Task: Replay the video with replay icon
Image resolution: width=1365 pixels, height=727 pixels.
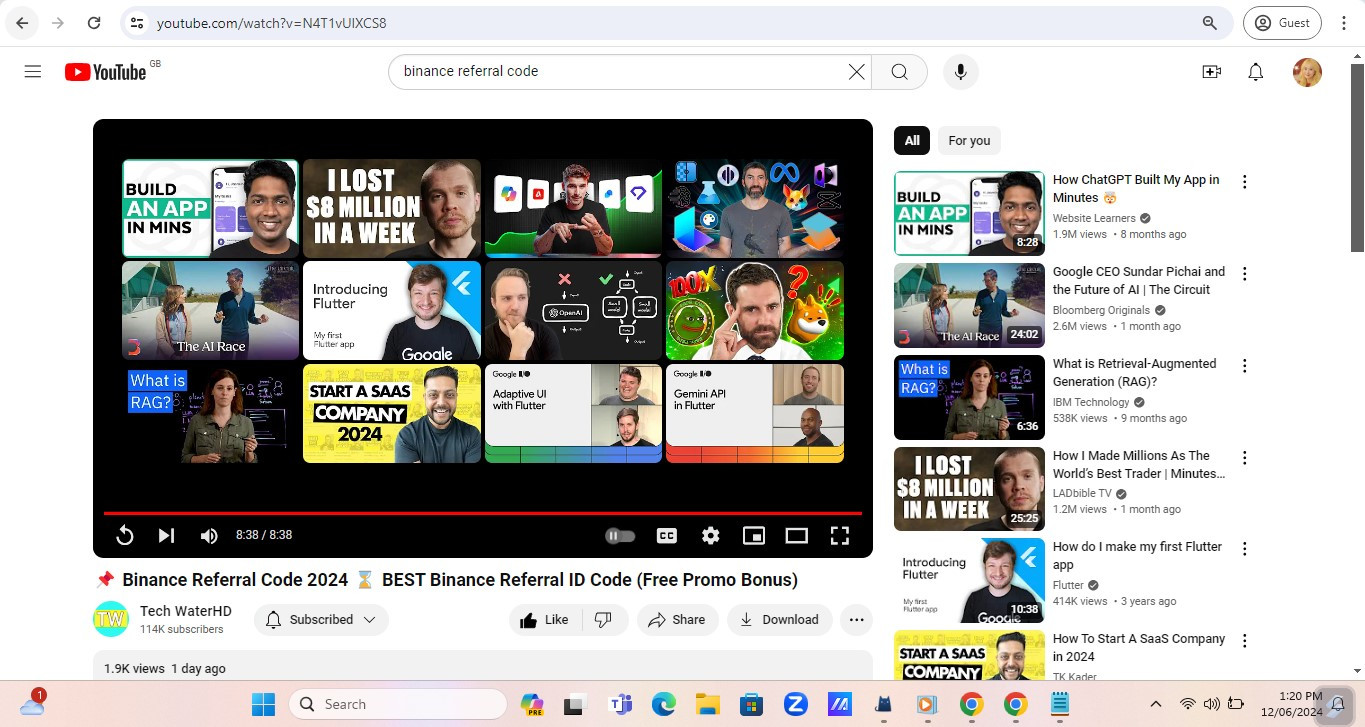Action: click(124, 535)
